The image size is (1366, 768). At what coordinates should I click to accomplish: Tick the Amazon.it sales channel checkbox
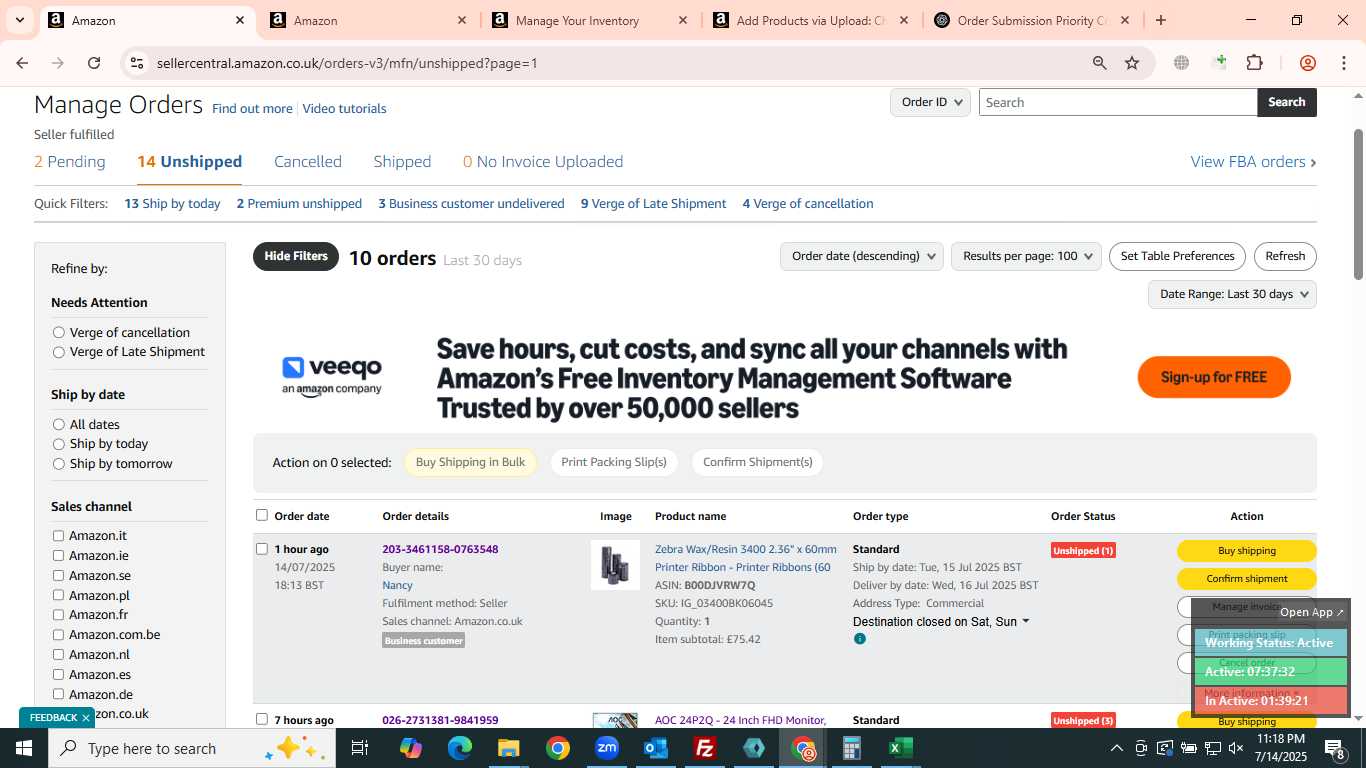[x=58, y=536]
